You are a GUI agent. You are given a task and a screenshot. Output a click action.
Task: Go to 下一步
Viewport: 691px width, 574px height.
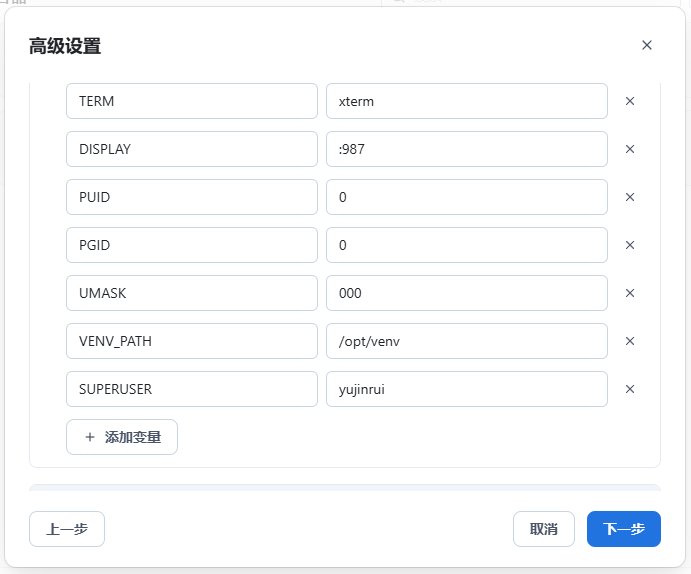click(623, 529)
